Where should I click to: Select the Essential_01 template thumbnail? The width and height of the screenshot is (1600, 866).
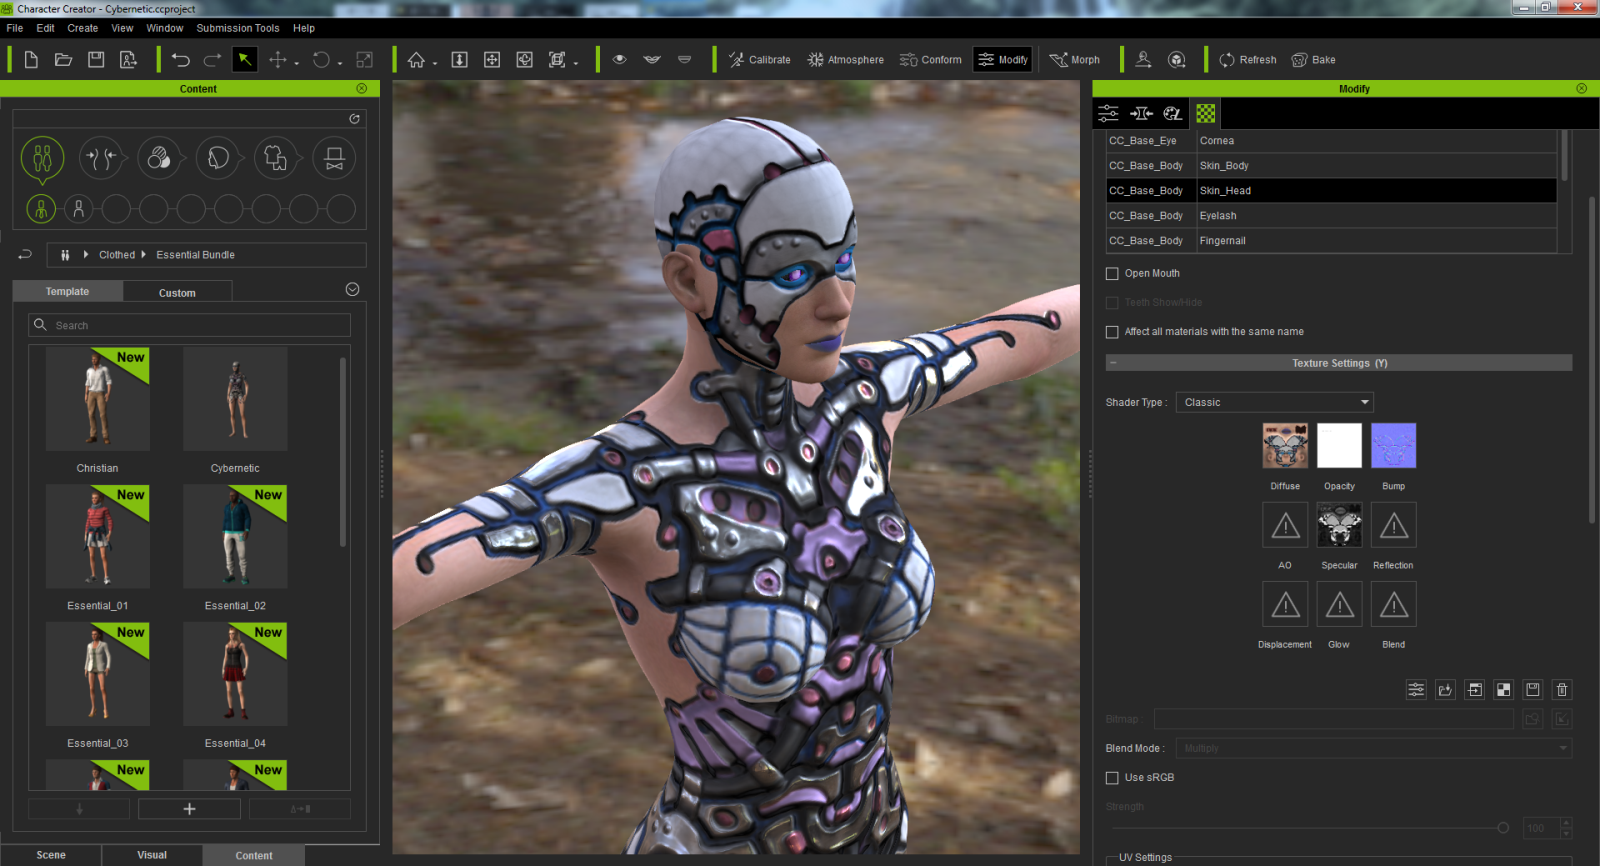tap(97, 537)
